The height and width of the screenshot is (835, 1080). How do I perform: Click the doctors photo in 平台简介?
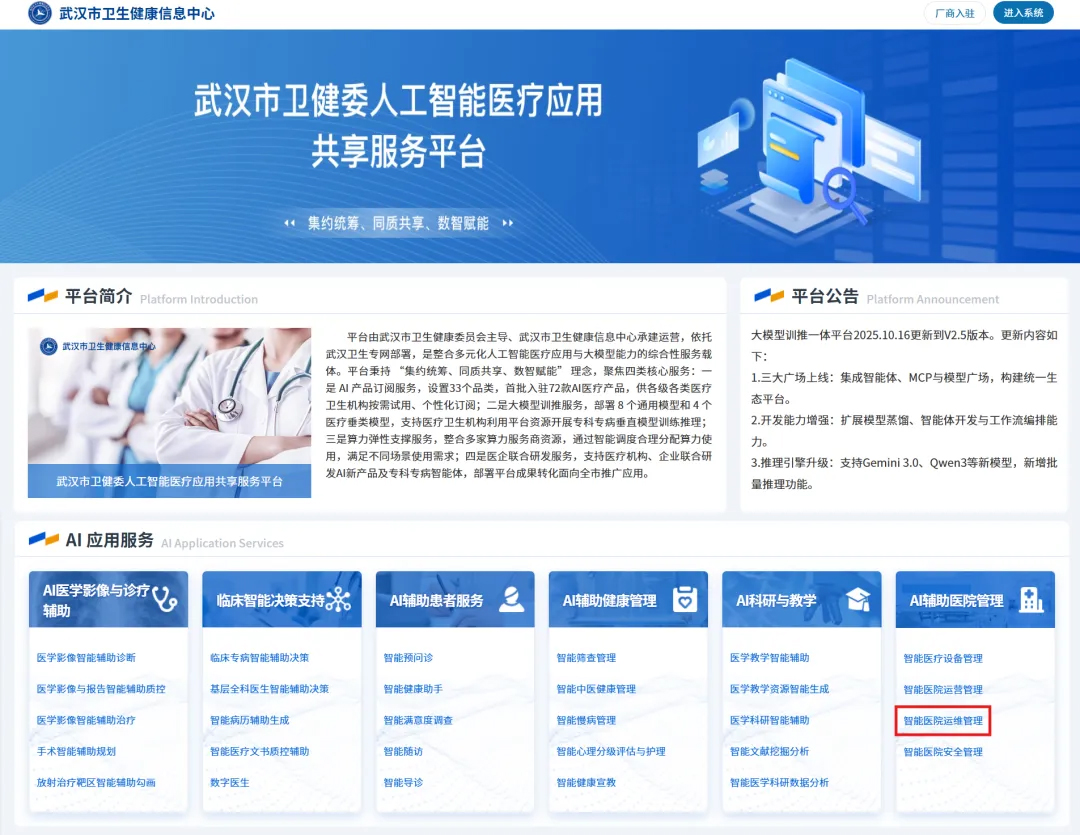pos(169,400)
